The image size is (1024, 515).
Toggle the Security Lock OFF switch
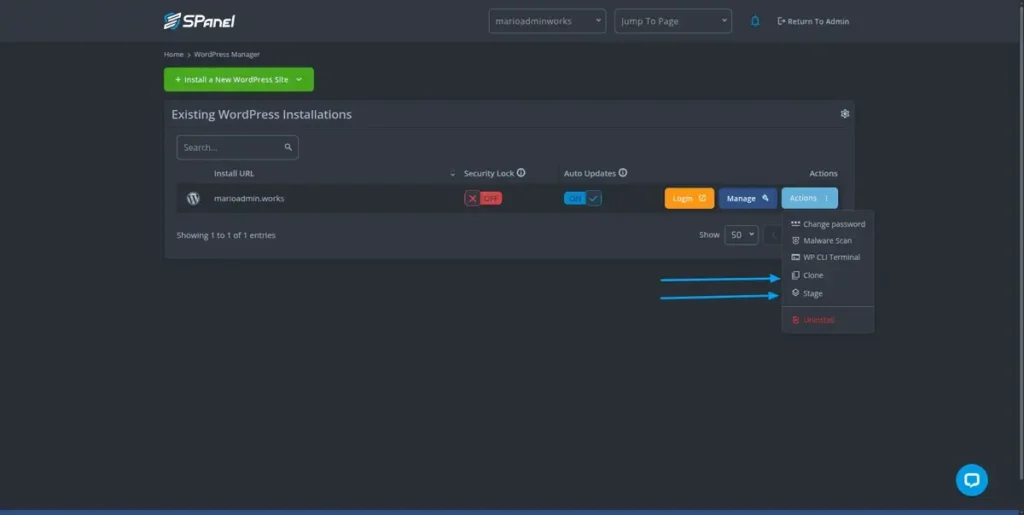coord(483,198)
